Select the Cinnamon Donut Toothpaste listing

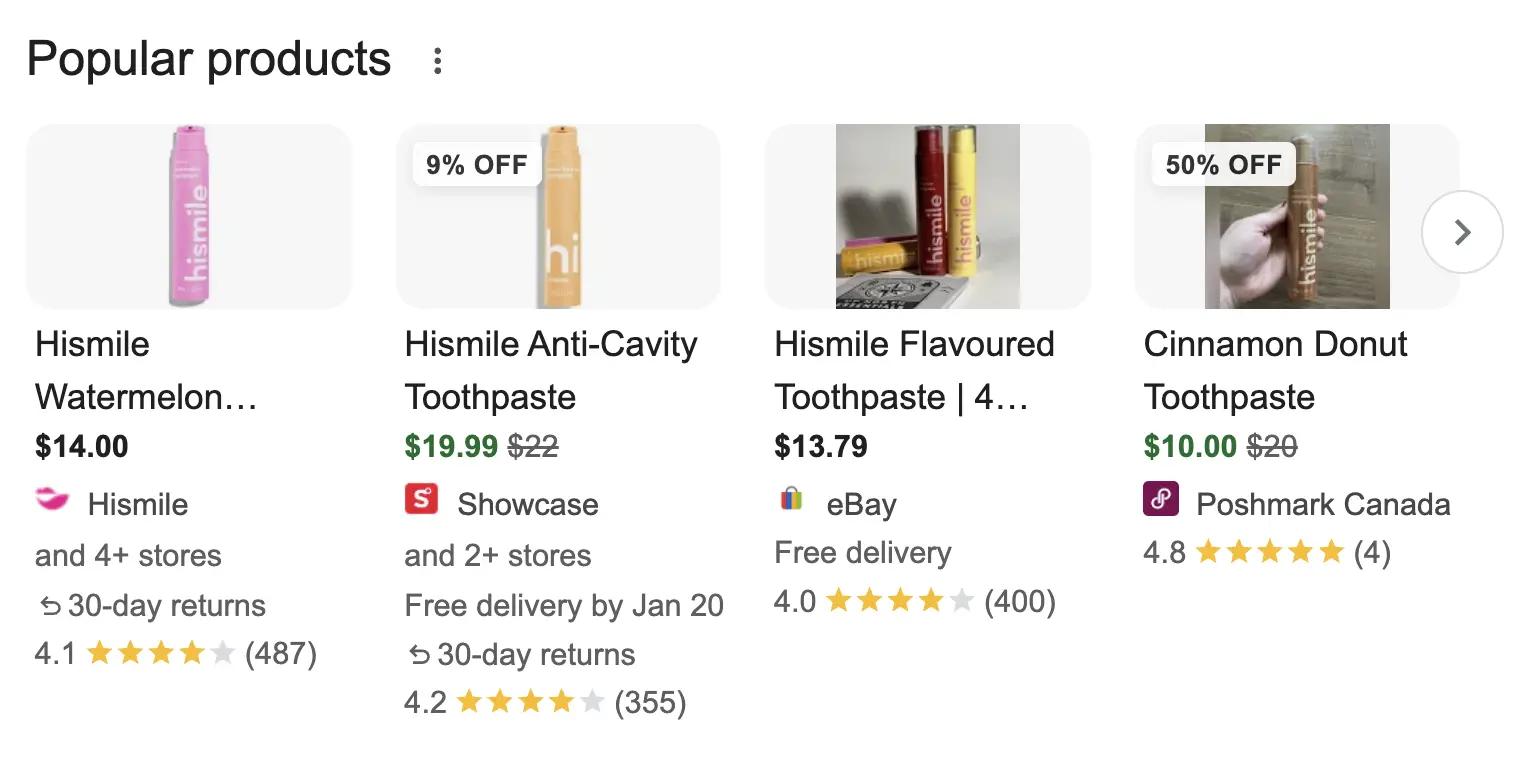[x=1276, y=370]
